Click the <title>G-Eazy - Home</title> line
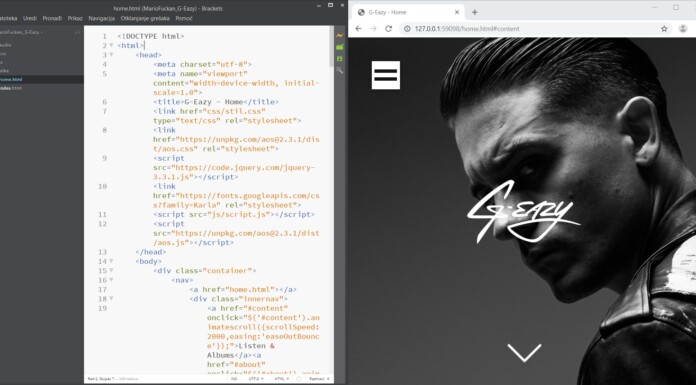This screenshot has height=385, width=696. 216,102
